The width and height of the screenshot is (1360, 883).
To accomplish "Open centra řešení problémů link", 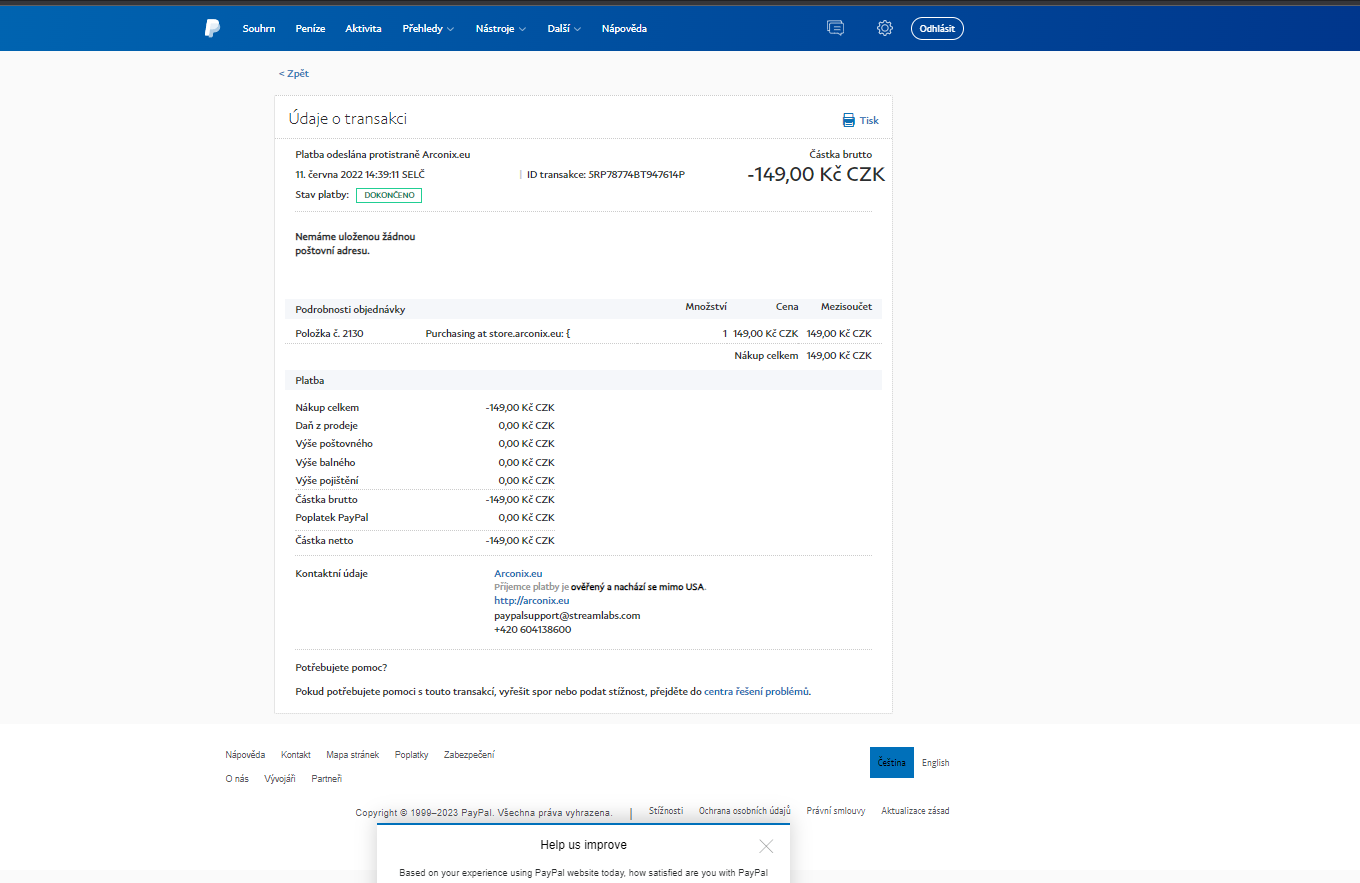I will pyautogui.click(x=756, y=691).
